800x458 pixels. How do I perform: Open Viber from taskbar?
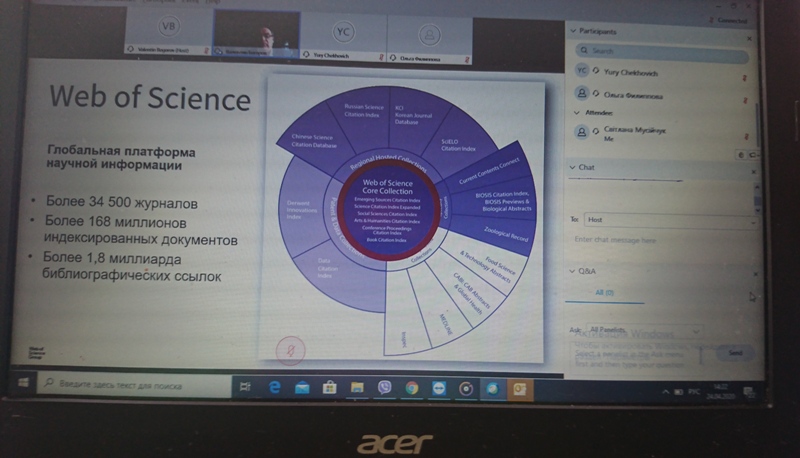385,388
